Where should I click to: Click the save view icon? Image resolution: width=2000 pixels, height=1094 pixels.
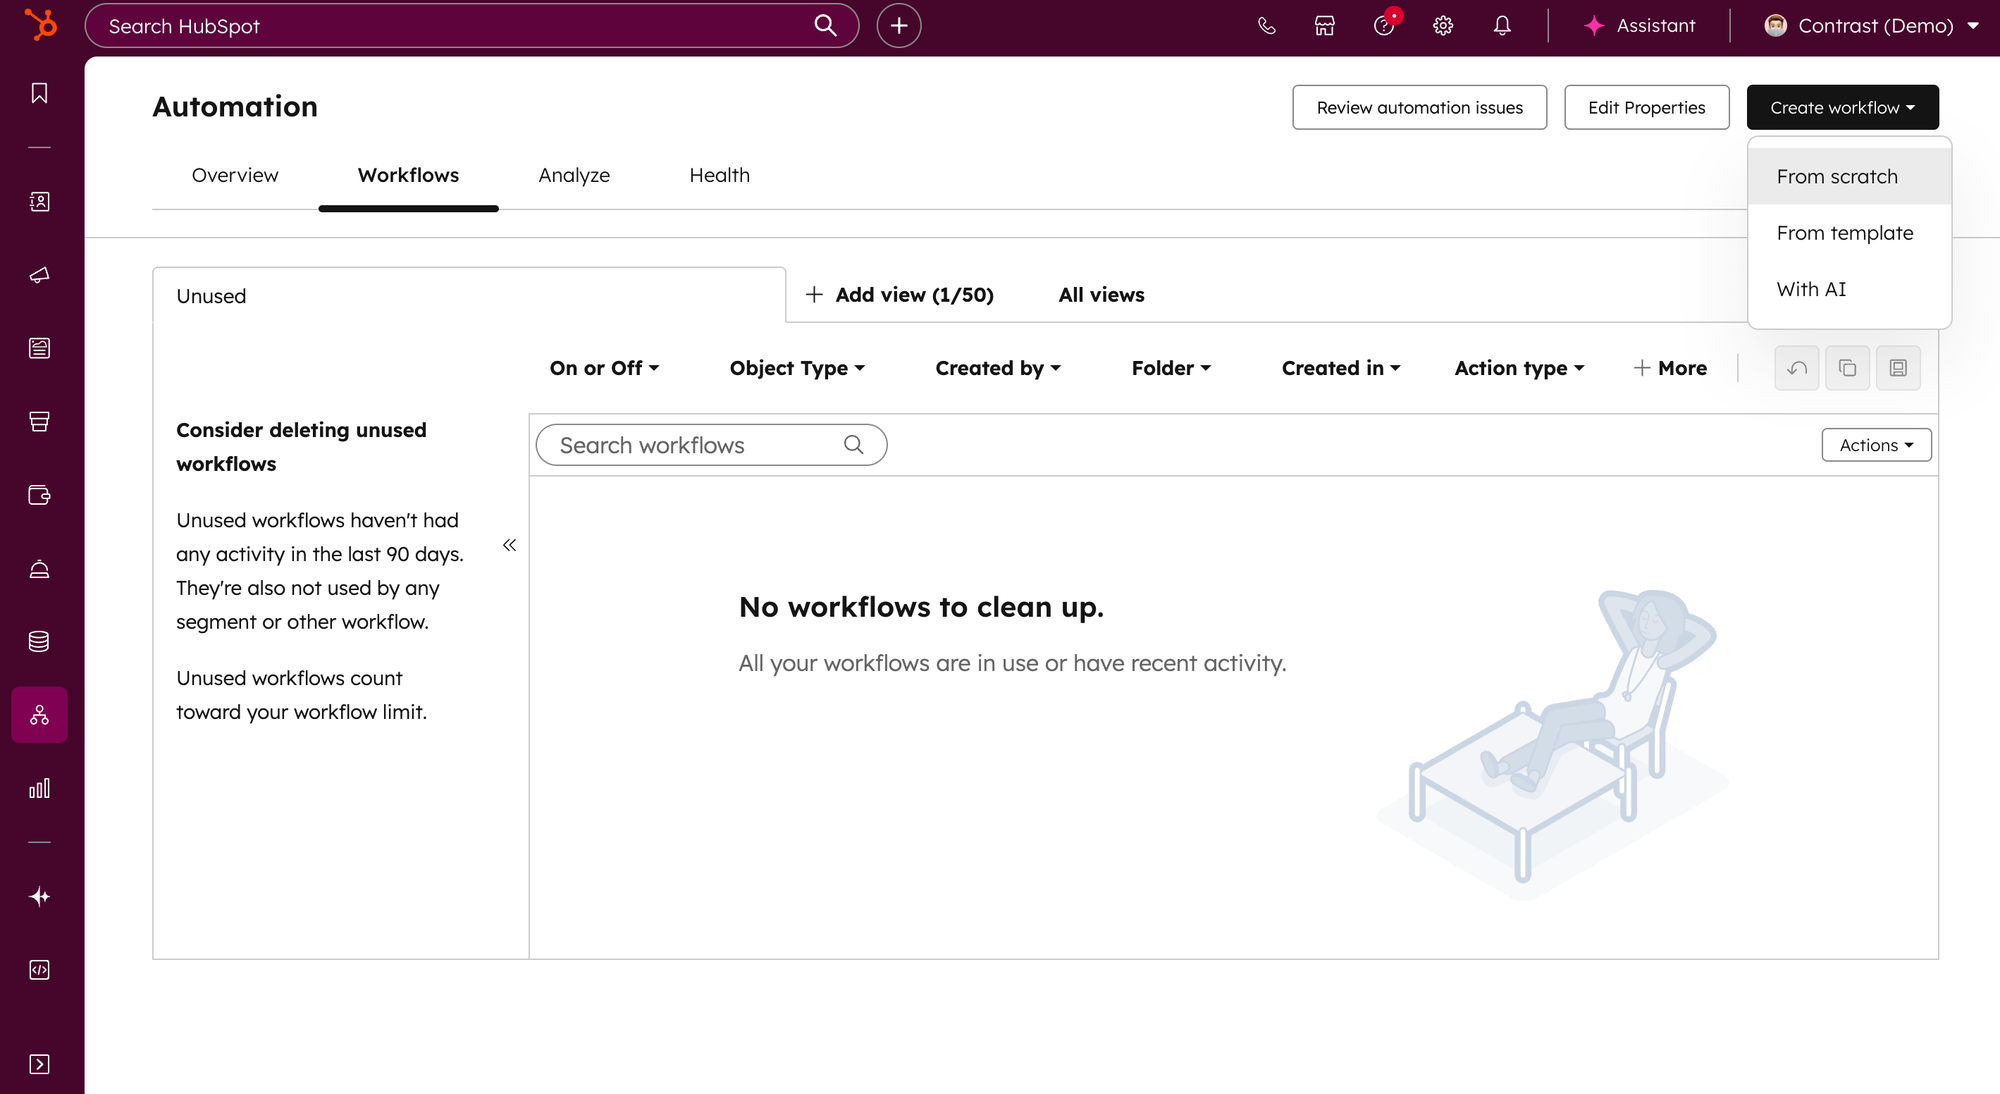[1897, 368]
